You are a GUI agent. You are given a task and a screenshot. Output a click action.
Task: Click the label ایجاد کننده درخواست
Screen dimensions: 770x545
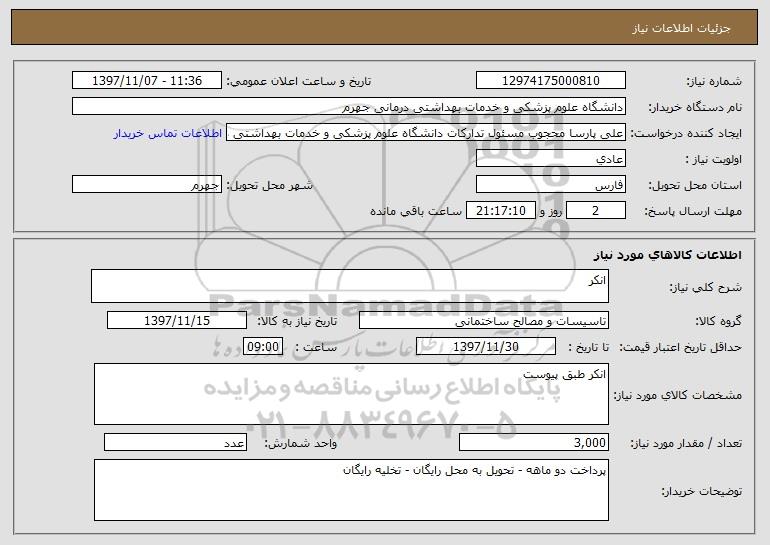click(686, 134)
